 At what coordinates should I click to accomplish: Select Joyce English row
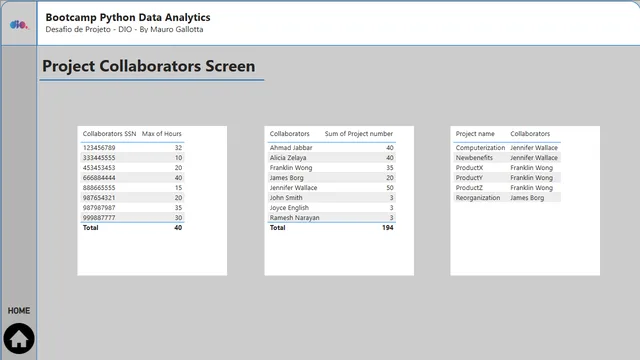coord(332,208)
